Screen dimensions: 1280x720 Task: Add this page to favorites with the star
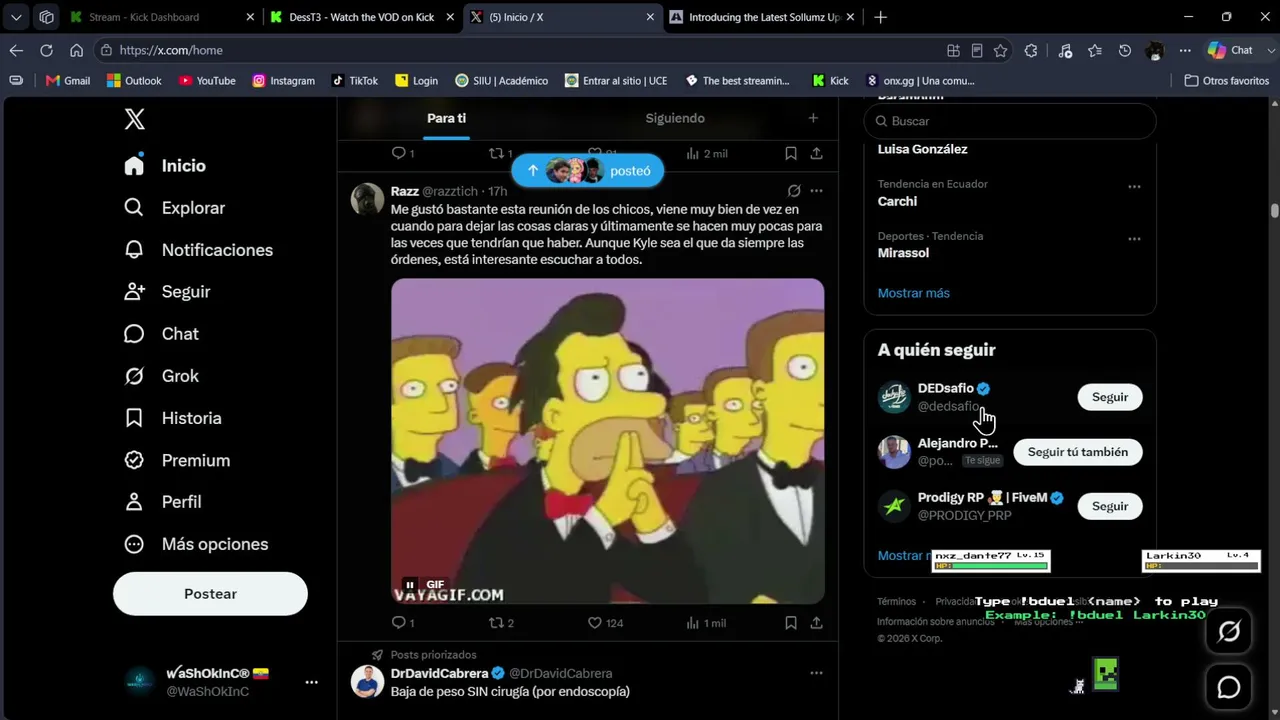[x=1001, y=50]
